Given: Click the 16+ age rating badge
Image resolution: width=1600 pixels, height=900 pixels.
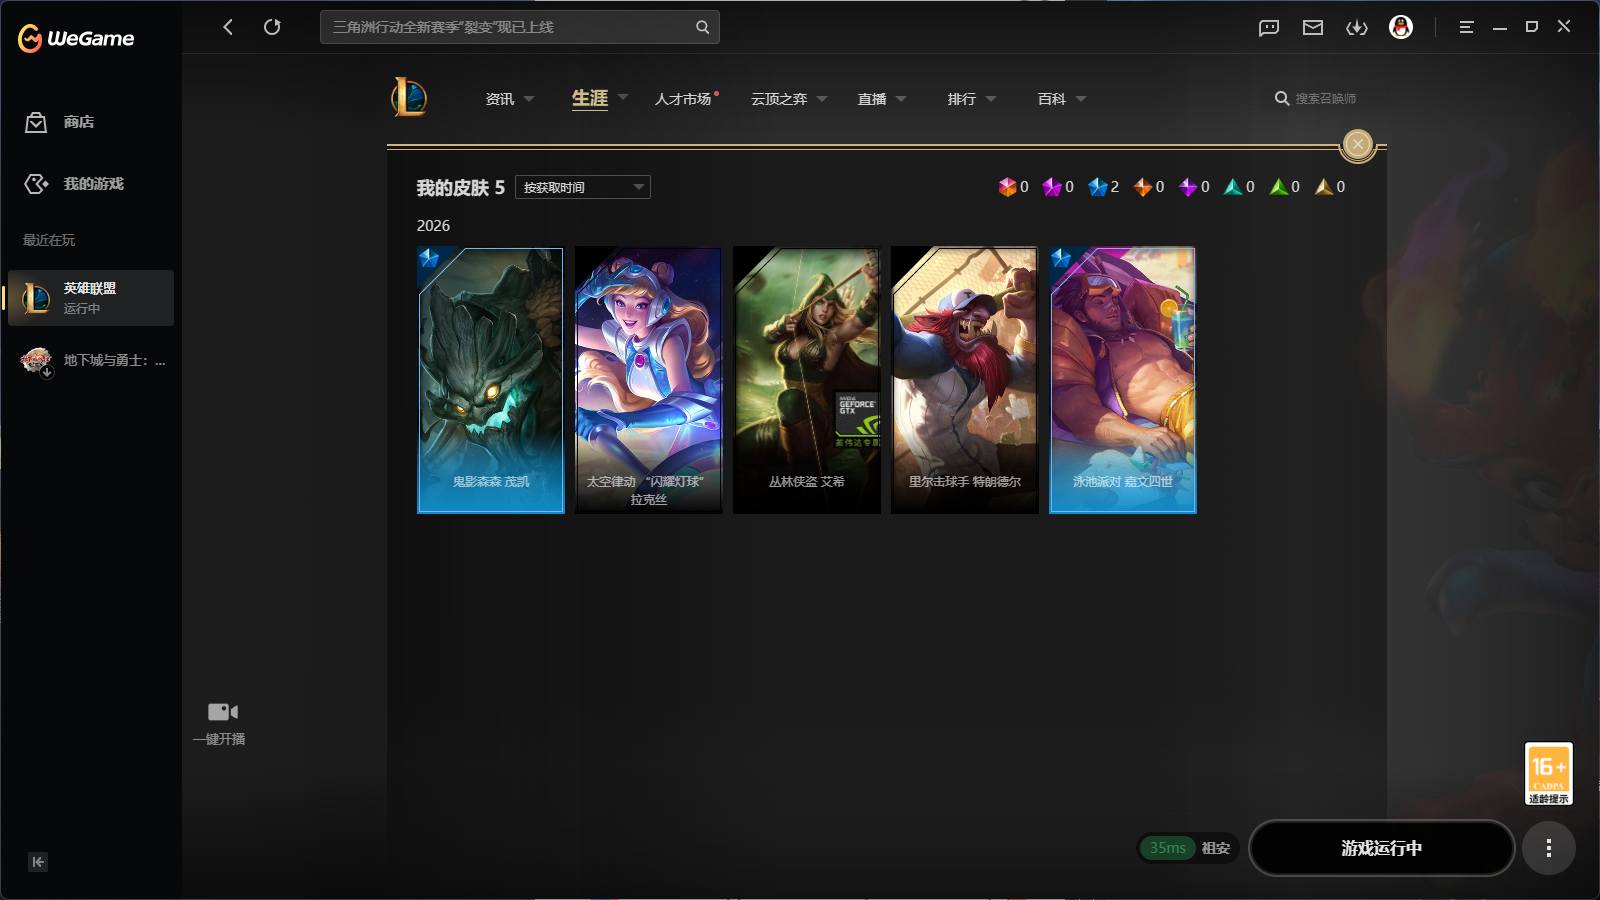Looking at the screenshot, I should click(x=1549, y=773).
